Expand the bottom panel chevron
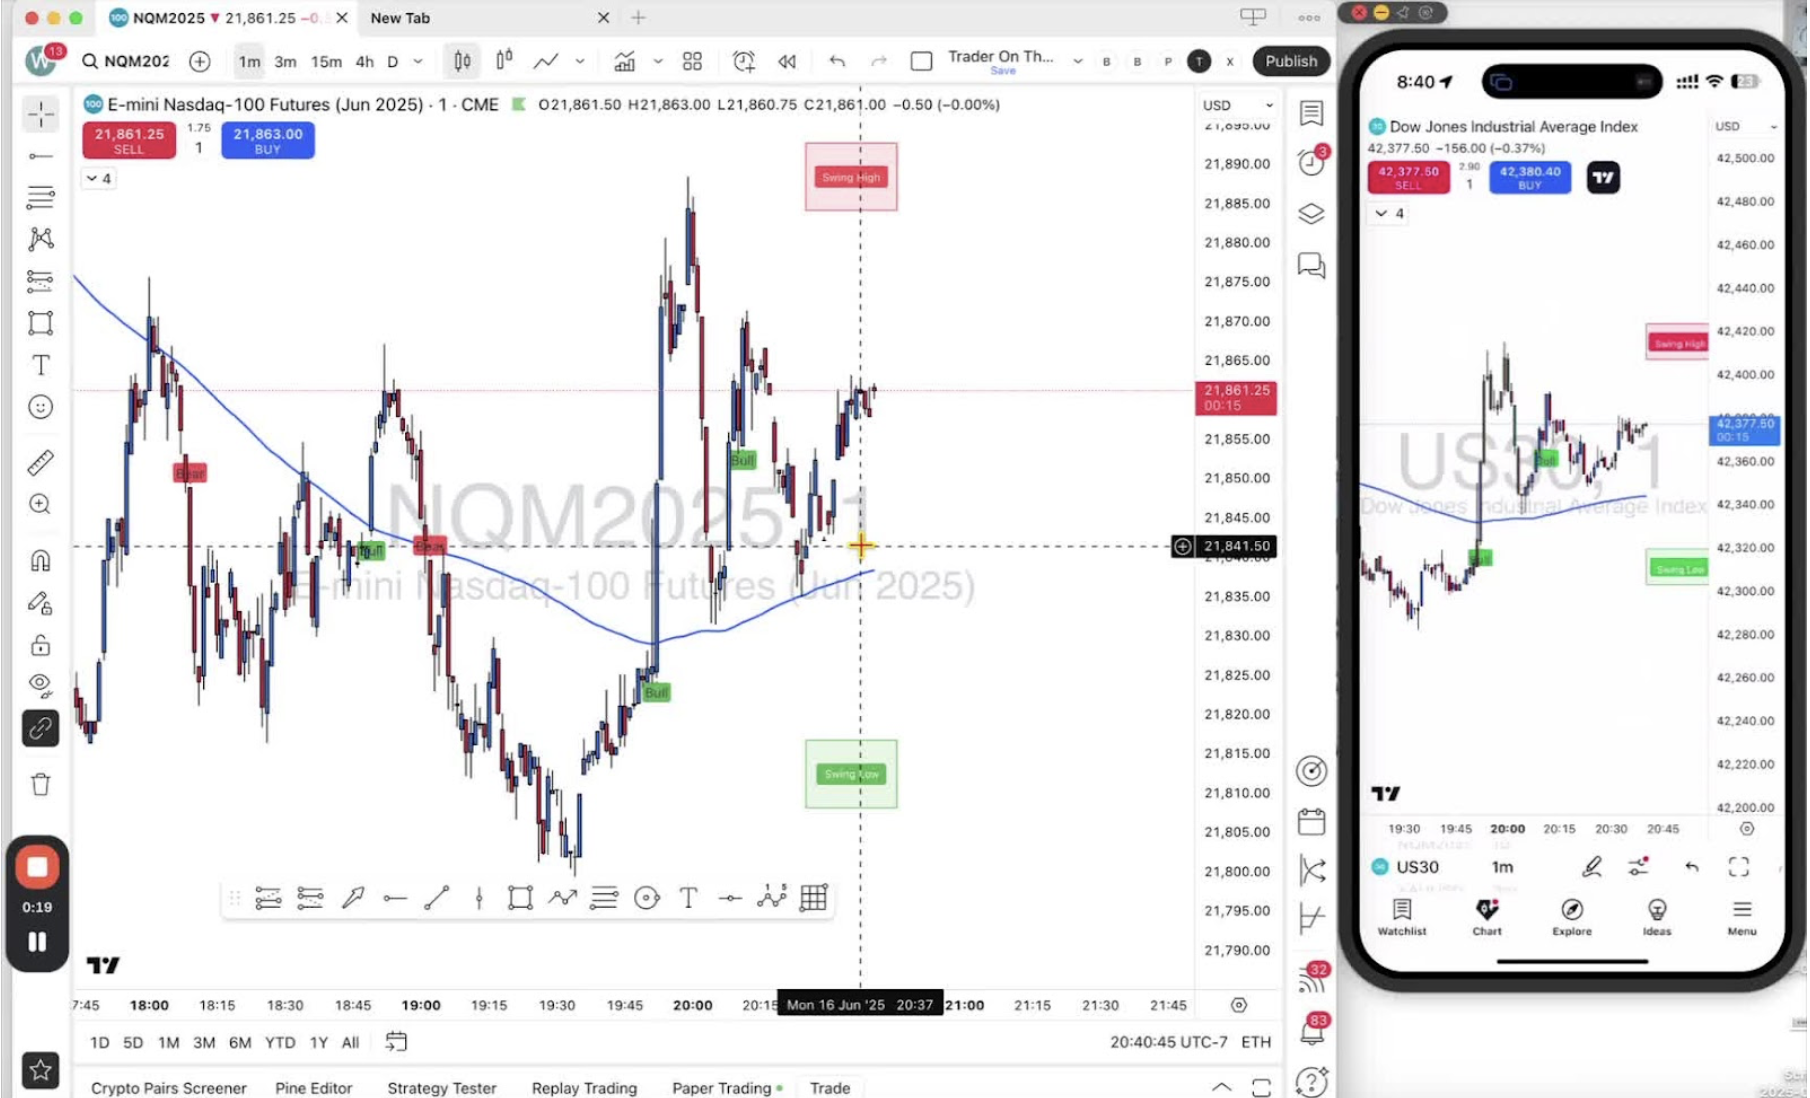This screenshot has width=1810, height=1098. (x=1221, y=1087)
